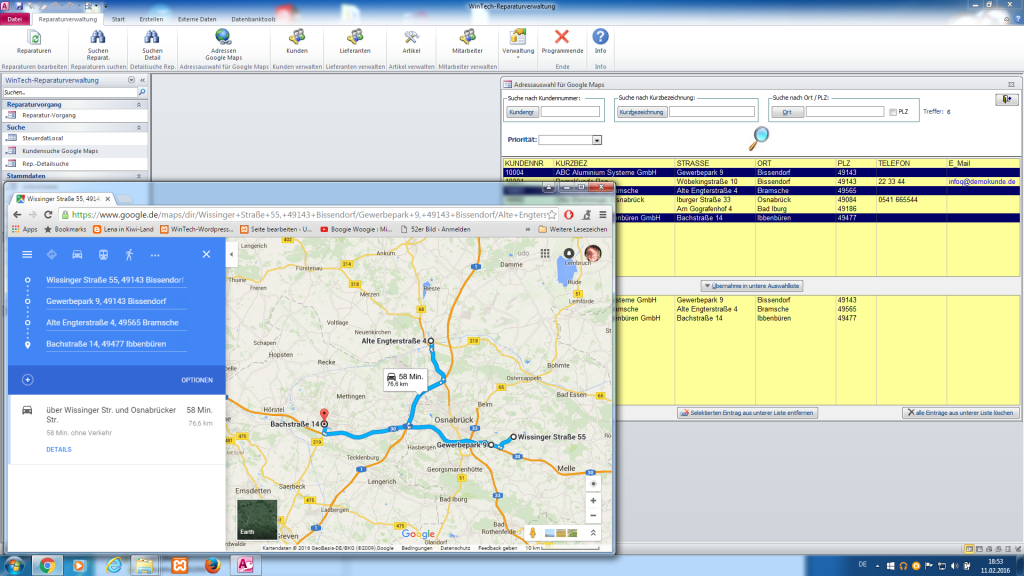The height and width of the screenshot is (576, 1024).
Task: Select the walking directions icon in Google Maps
Action: (x=128, y=255)
